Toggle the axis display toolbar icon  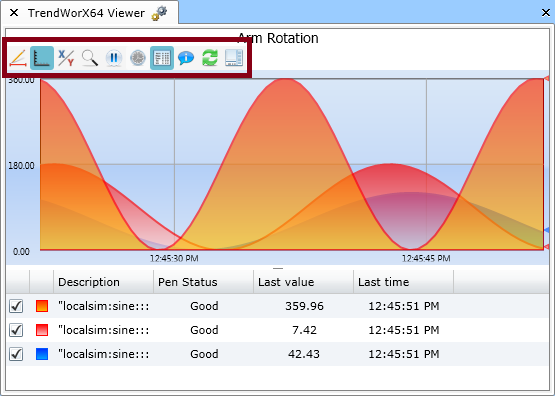[x=42, y=58]
